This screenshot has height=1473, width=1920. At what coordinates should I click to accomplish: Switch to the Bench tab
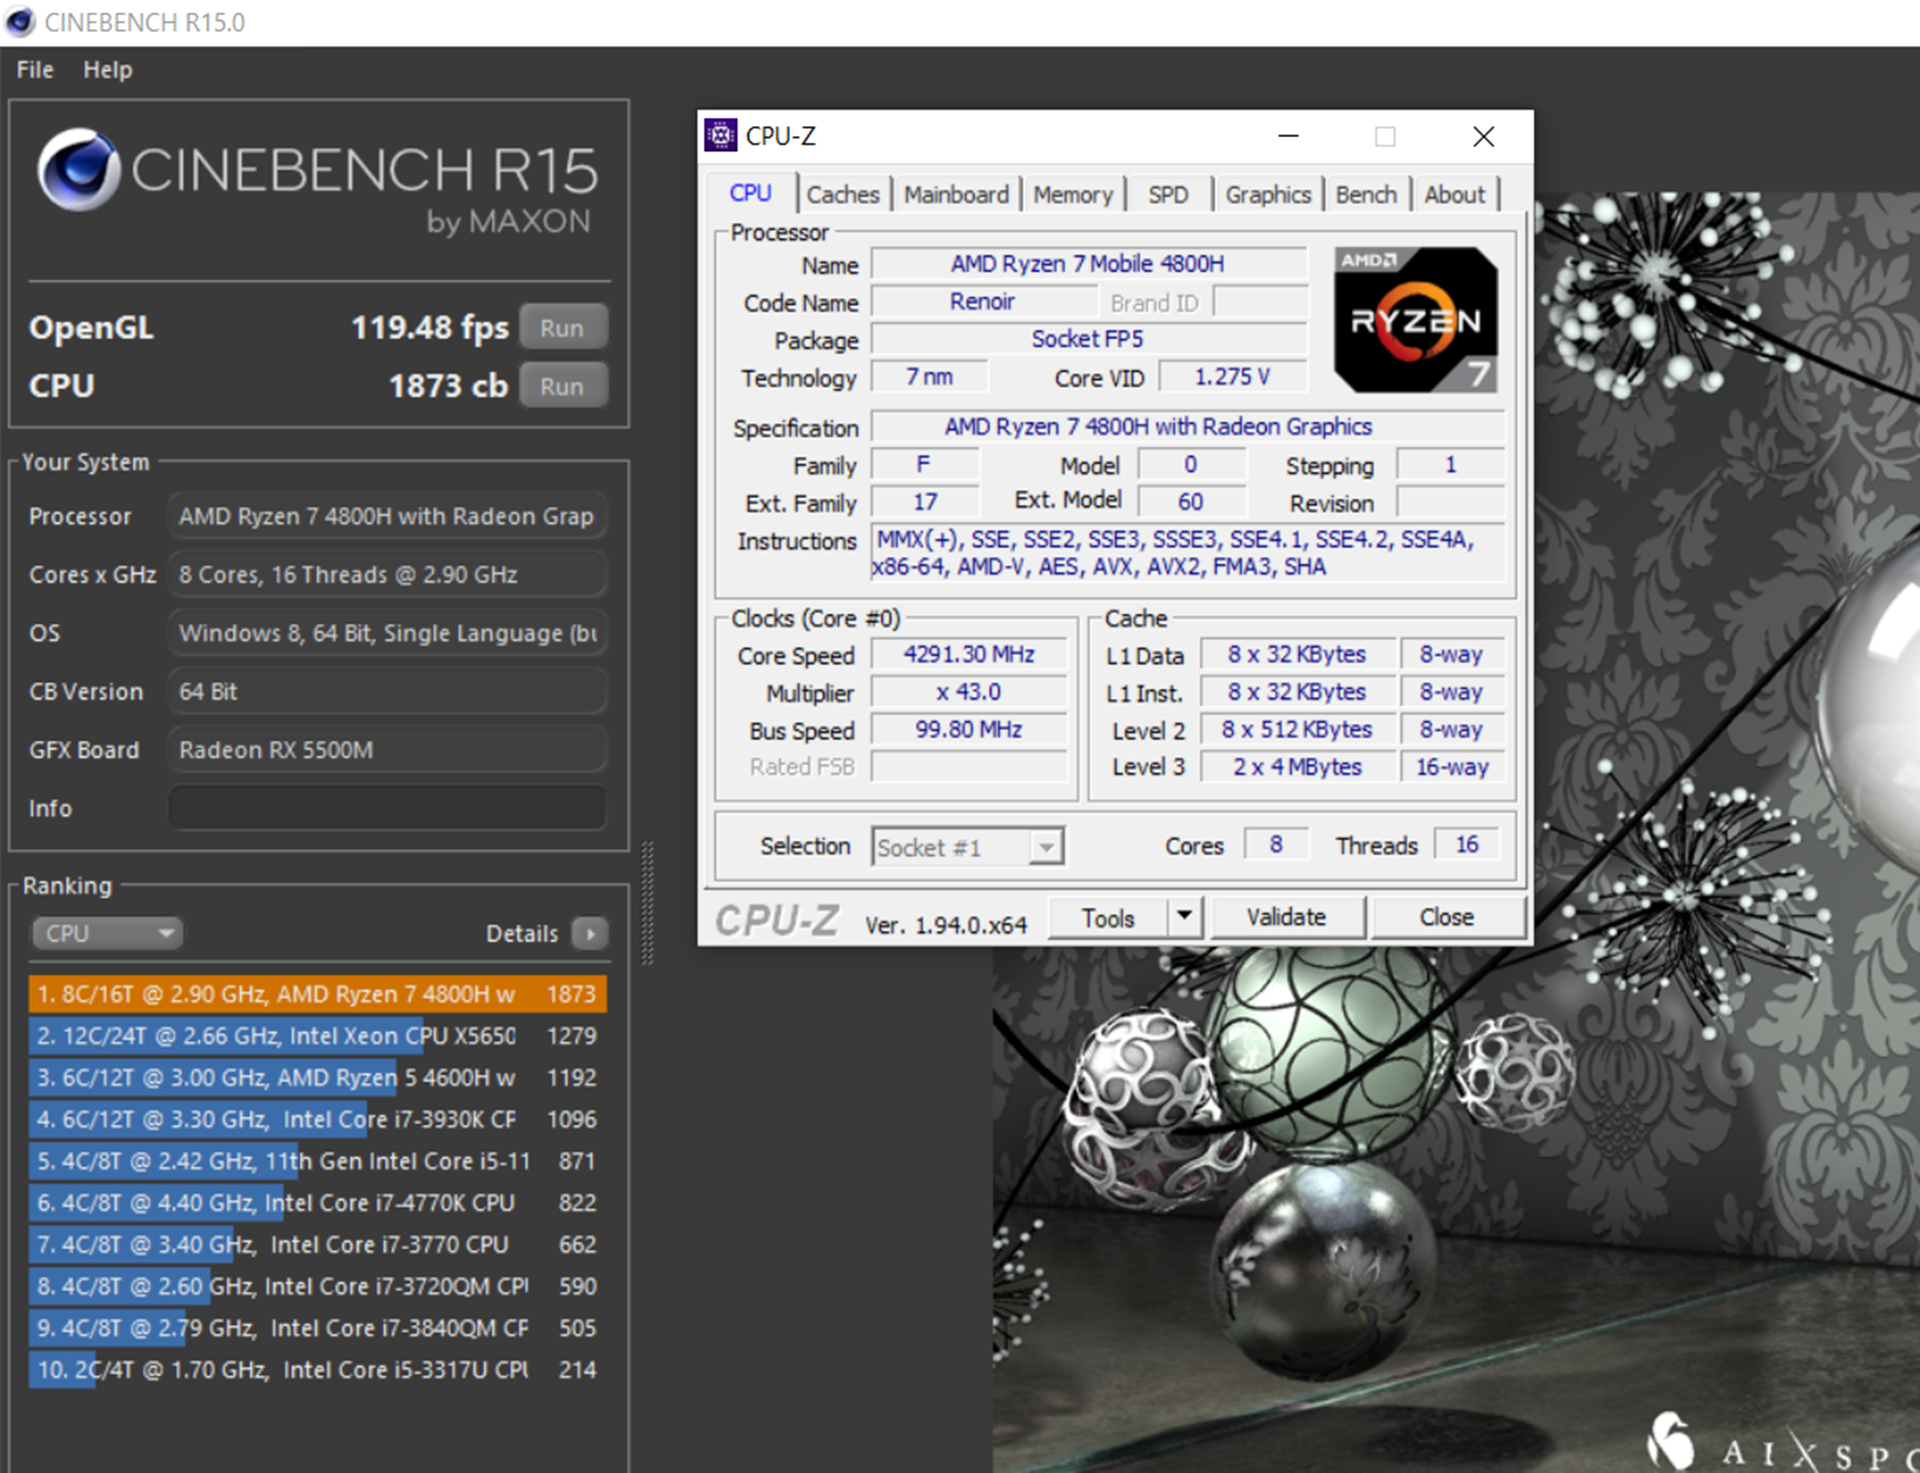click(x=1366, y=194)
